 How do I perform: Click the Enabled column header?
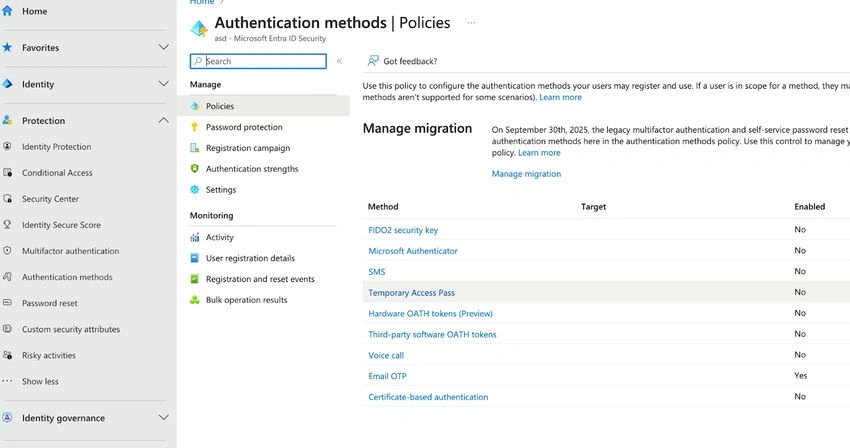810,207
